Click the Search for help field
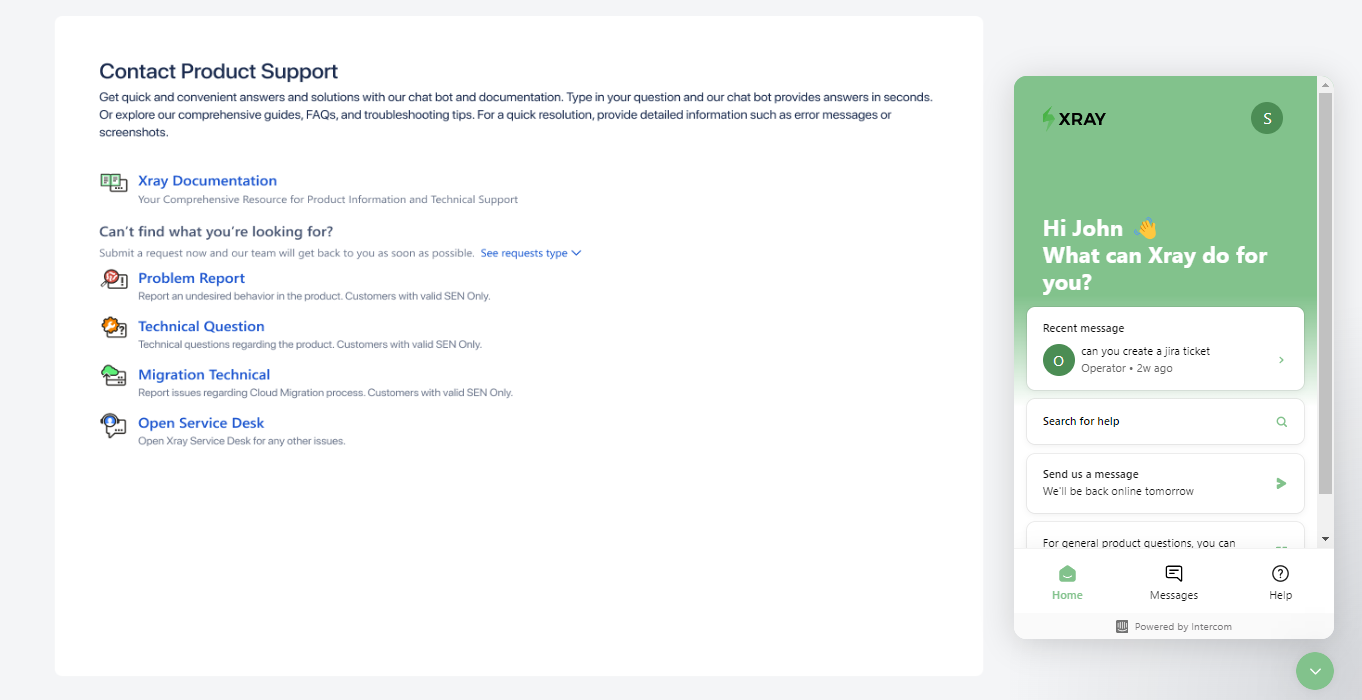 1165,422
